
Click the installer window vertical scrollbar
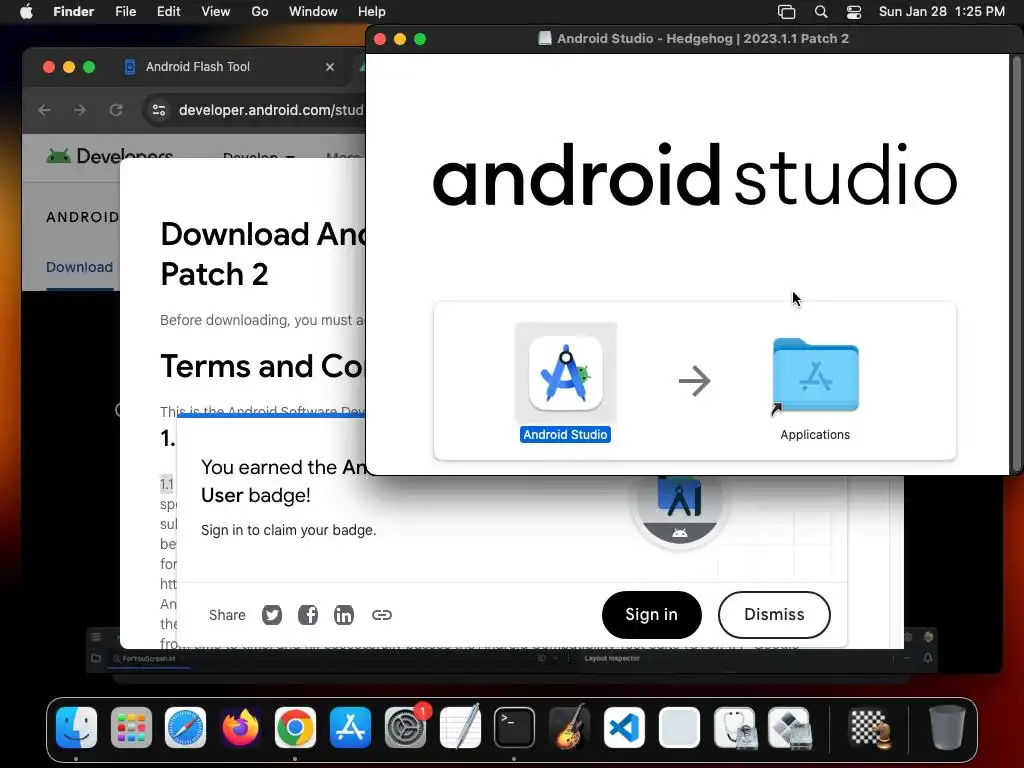[x=1016, y=264]
